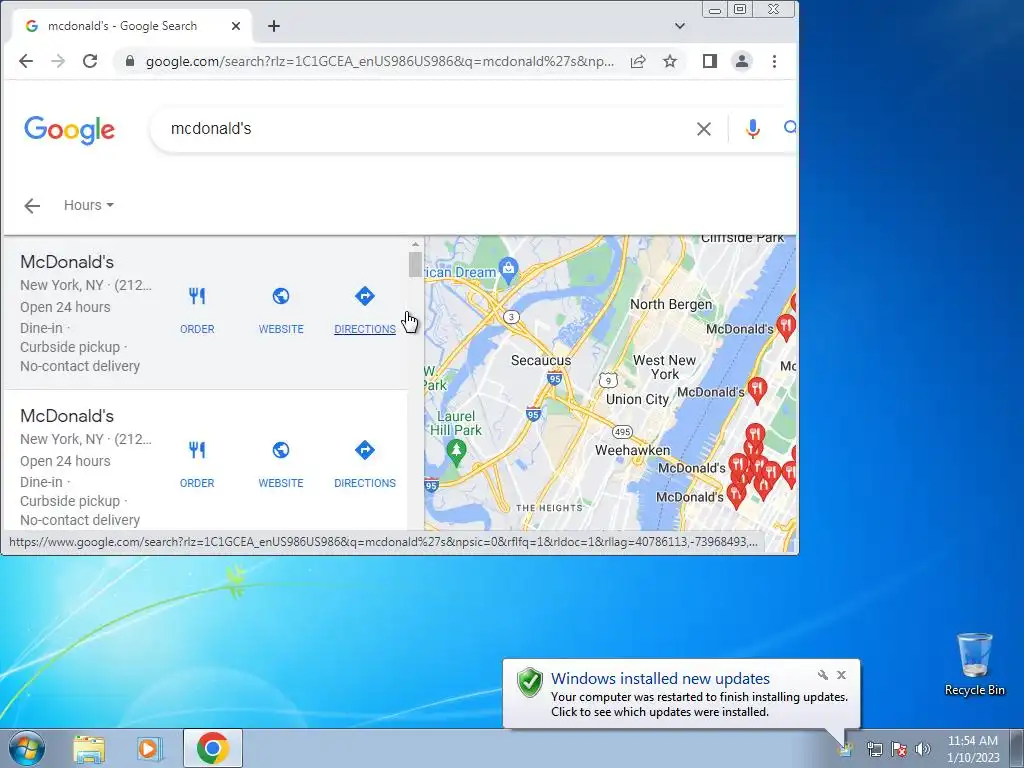Image resolution: width=1024 pixels, height=768 pixels.
Task: Get DIRECTIONS for the second McDonald's listing
Action: pos(364,464)
